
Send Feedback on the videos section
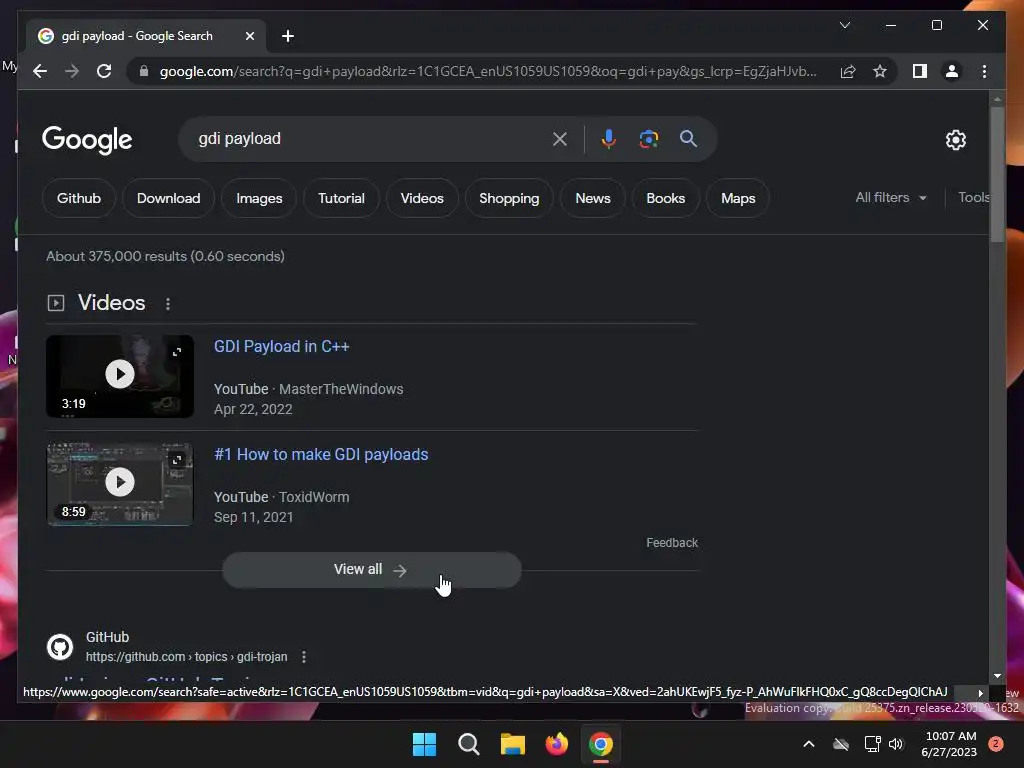[671, 543]
